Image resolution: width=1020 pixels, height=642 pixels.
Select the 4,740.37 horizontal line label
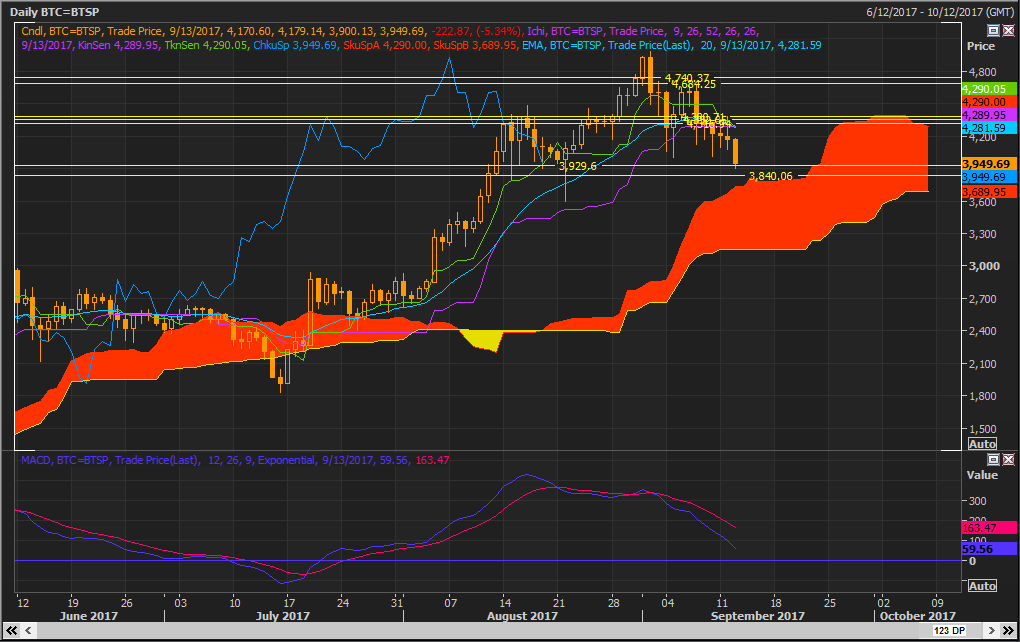click(687, 78)
